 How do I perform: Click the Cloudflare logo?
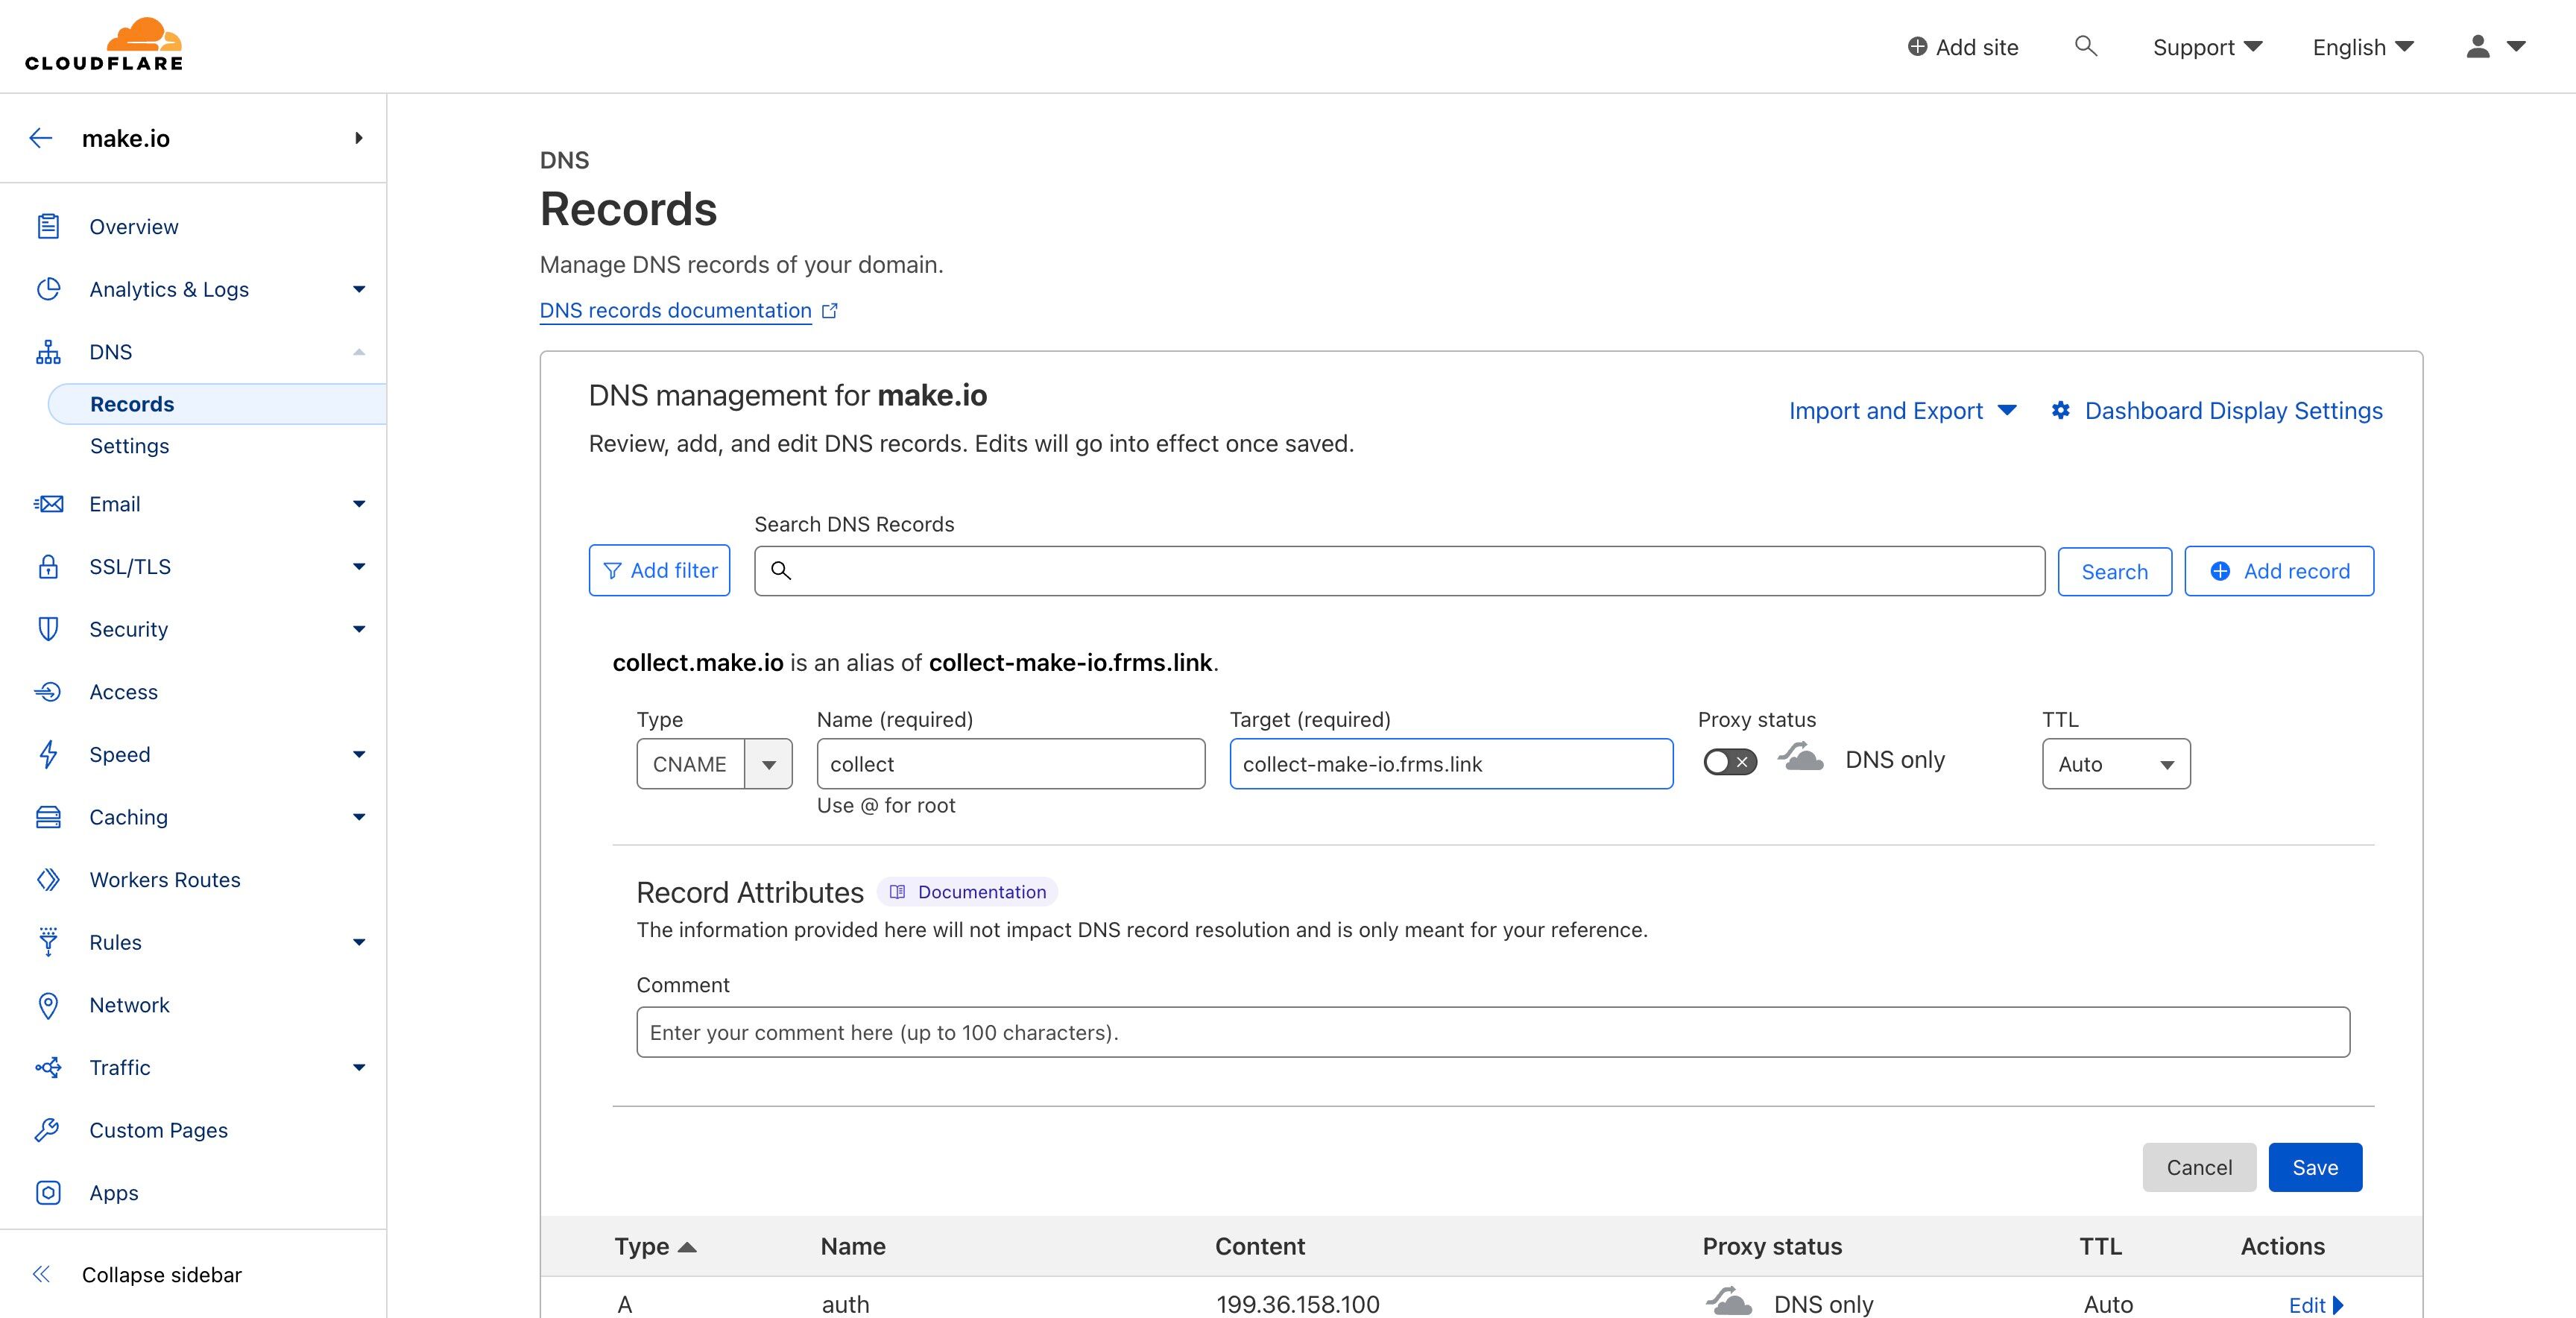coord(104,45)
